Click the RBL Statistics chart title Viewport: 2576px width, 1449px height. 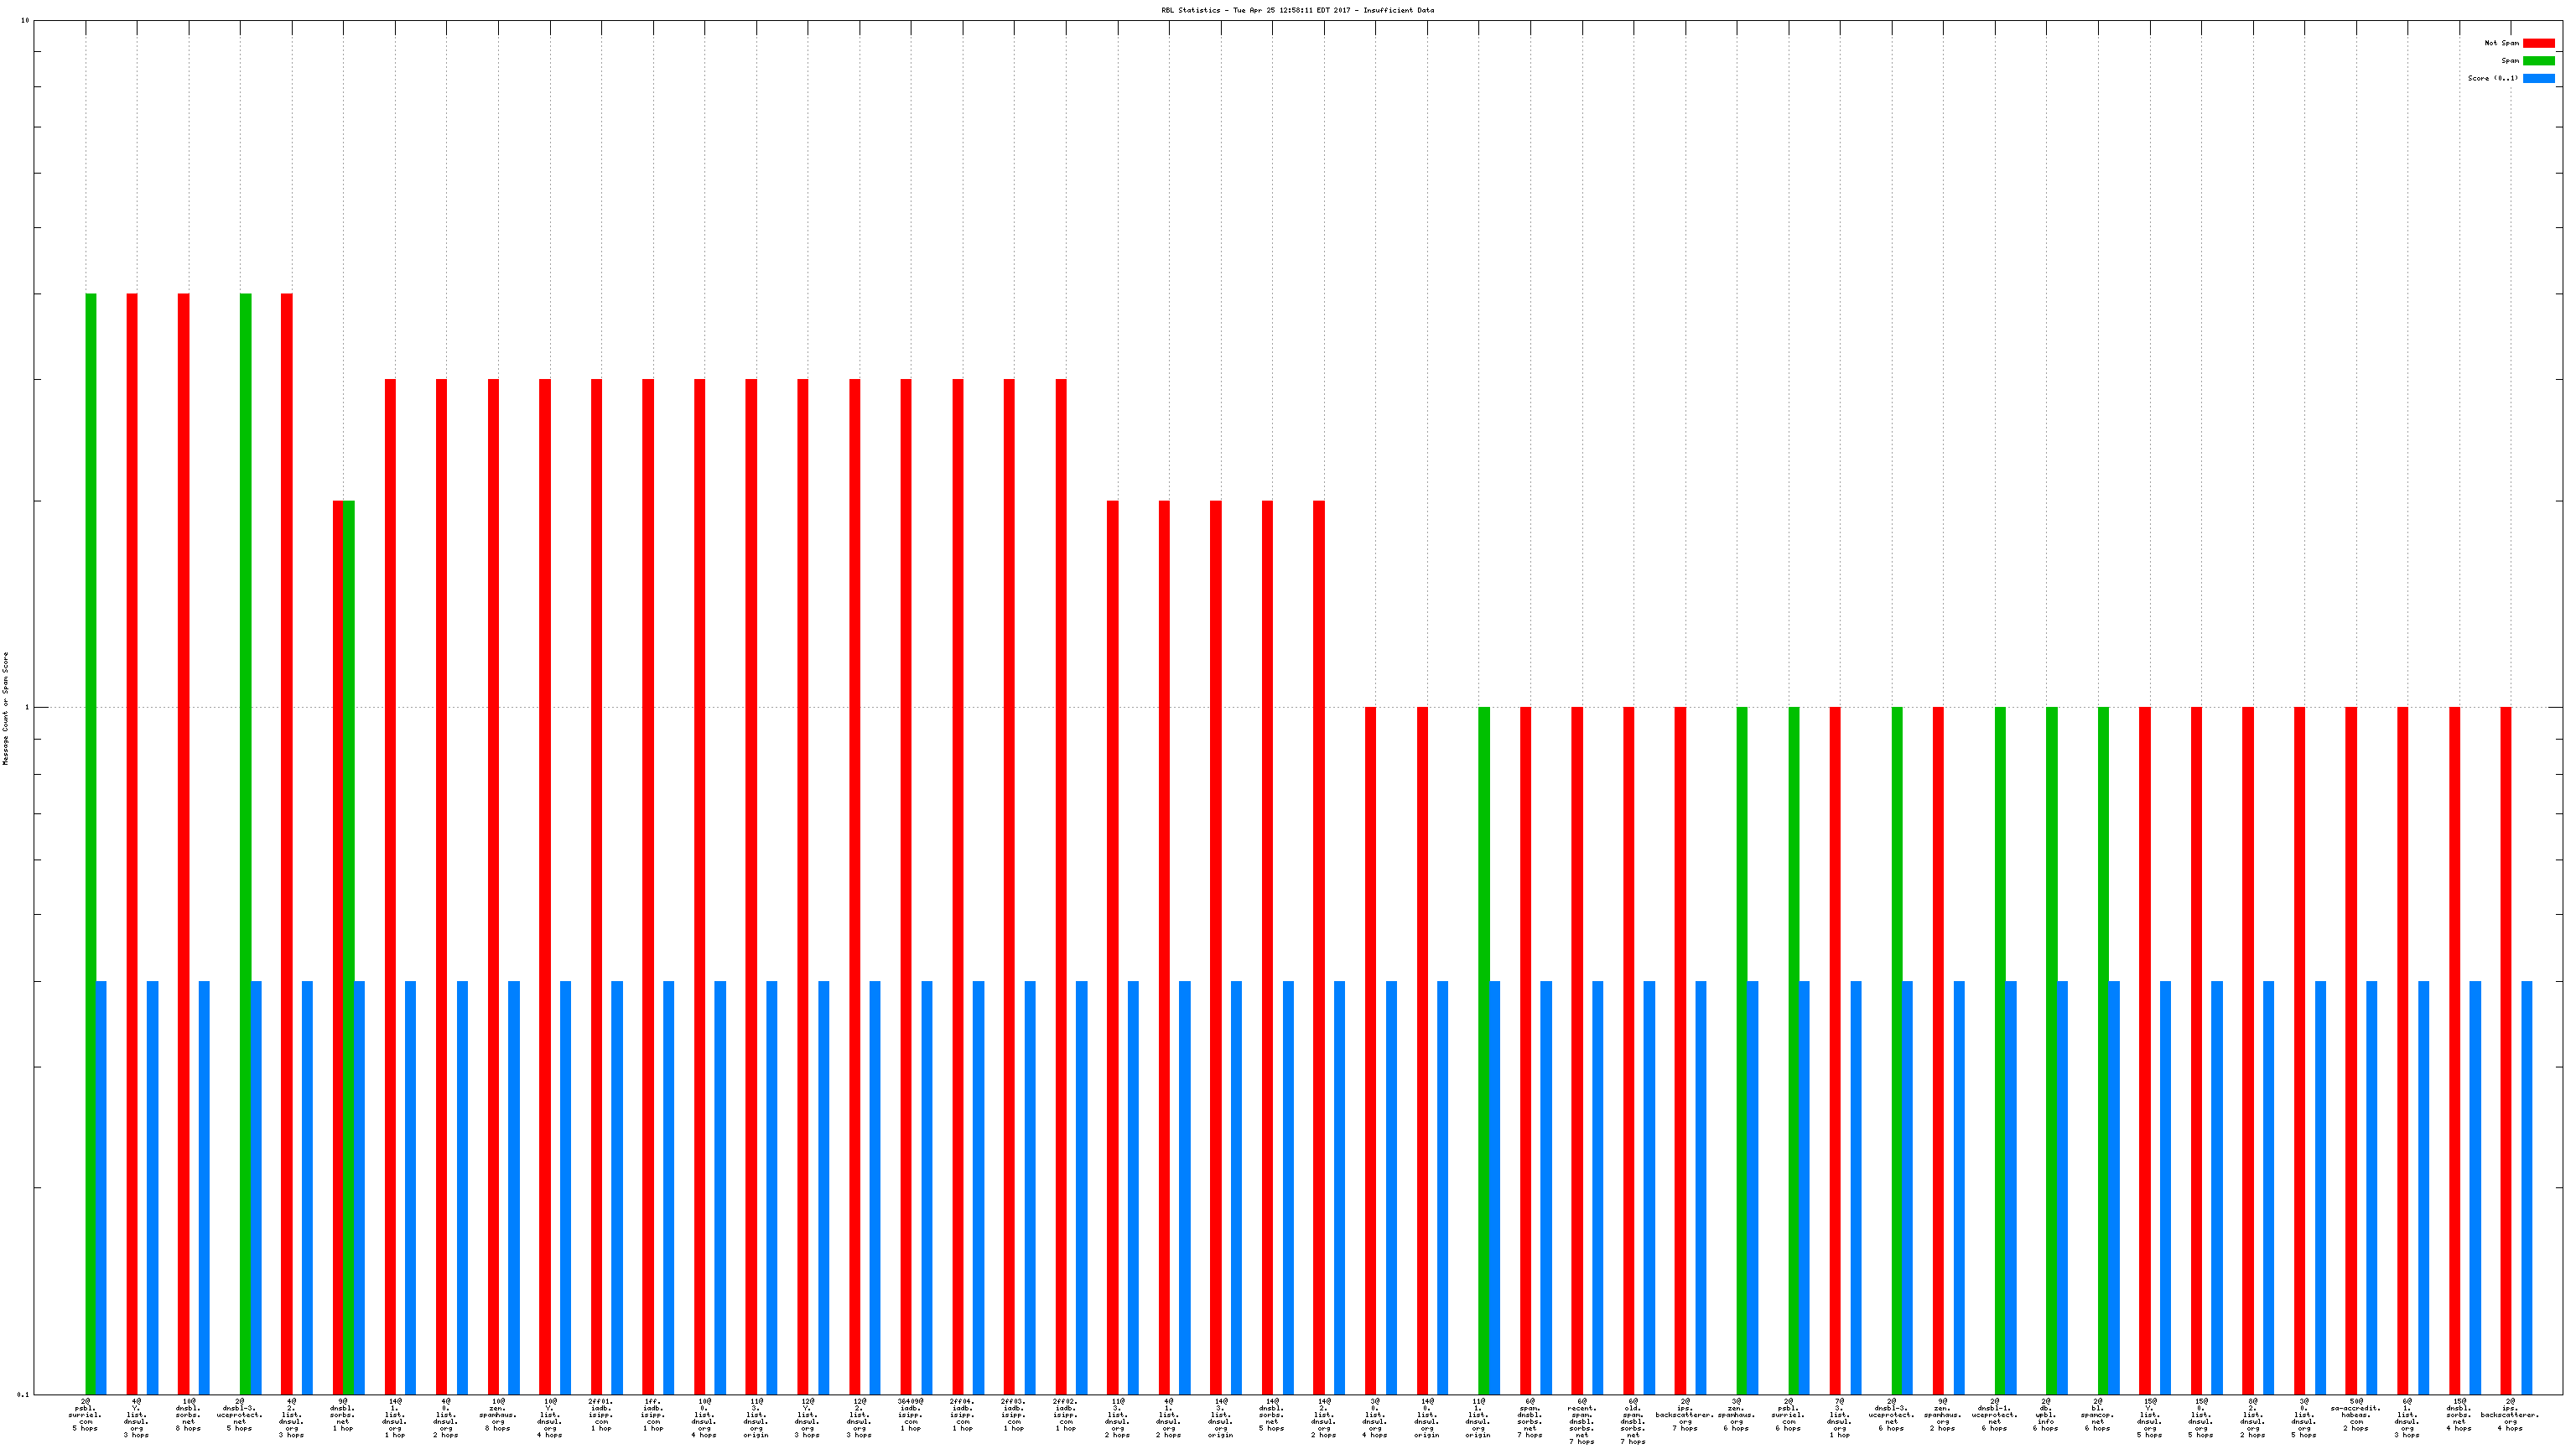click(1297, 10)
